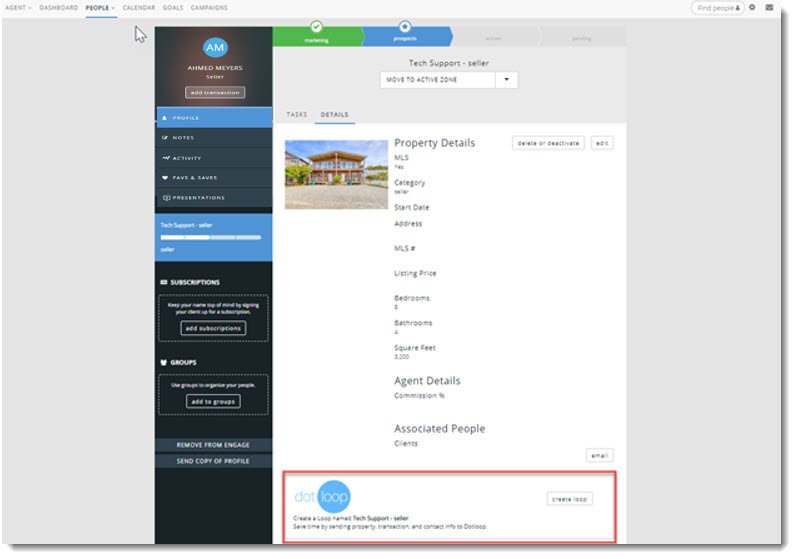Click the Ahmed Meyers name
Viewport: 796px width, 559px height.
click(x=217, y=68)
